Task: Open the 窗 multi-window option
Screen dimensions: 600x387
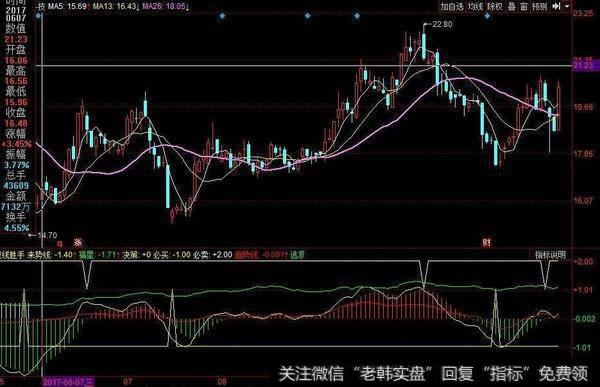Action: point(523,7)
